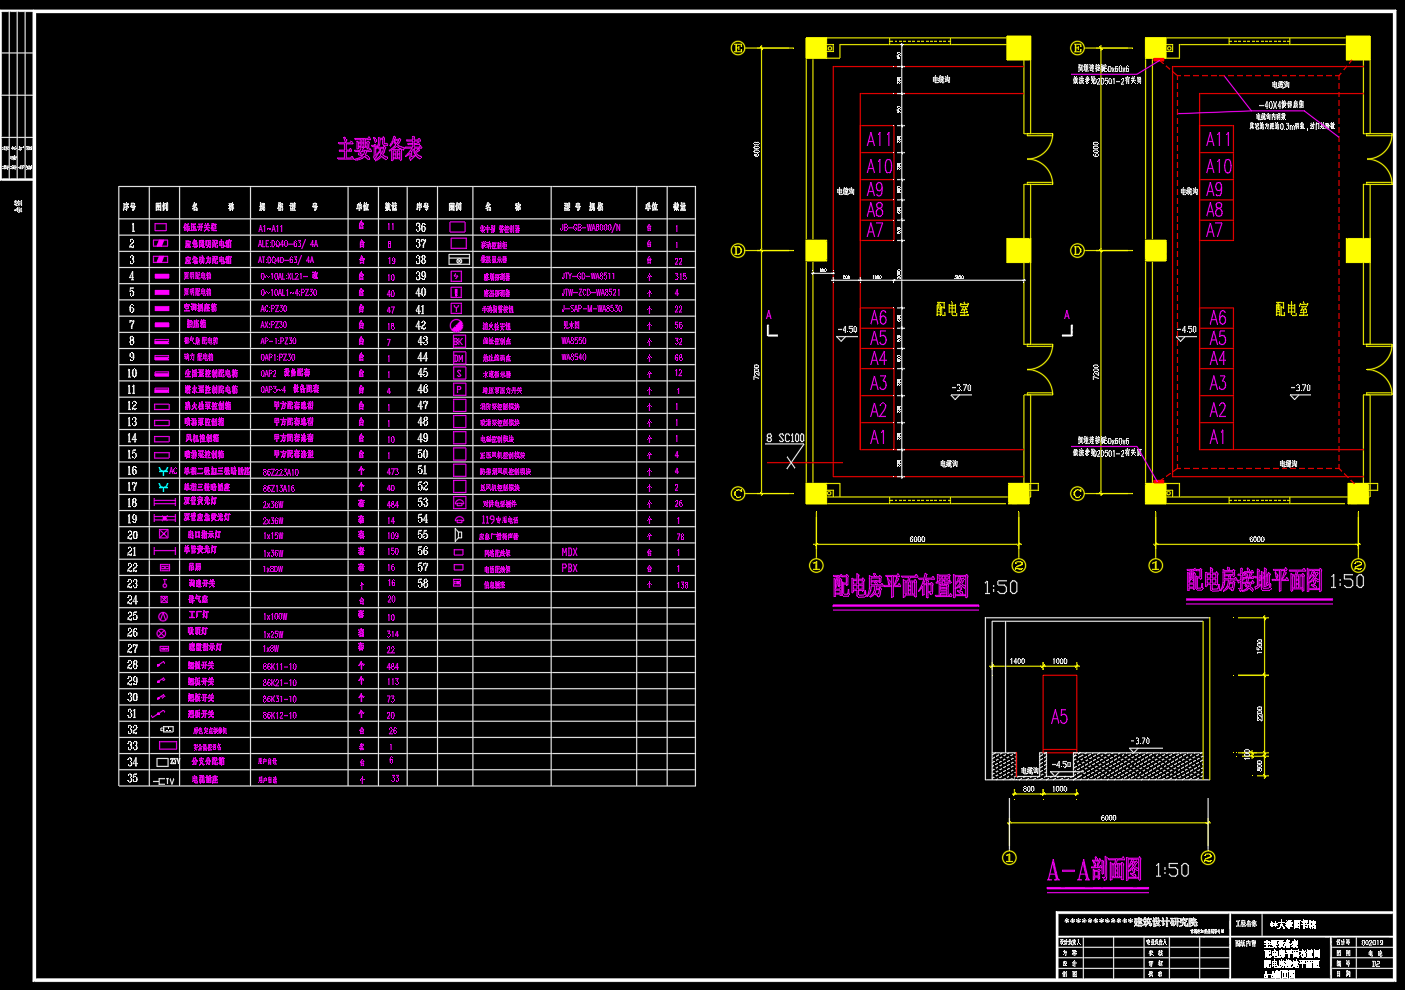Image resolution: width=1405 pixels, height=990 pixels.
Task: Select the P symbol box in row 46
Action: pyautogui.click(x=458, y=389)
